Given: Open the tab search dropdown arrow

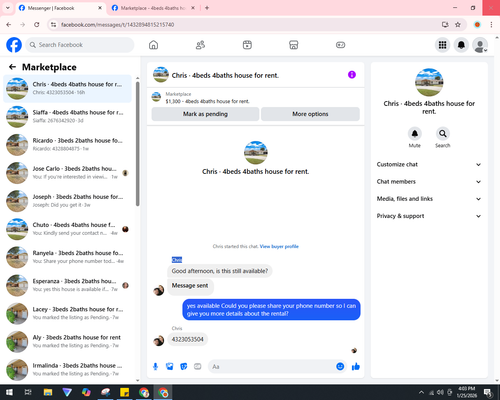Looking at the screenshot, I should click(8, 8).
